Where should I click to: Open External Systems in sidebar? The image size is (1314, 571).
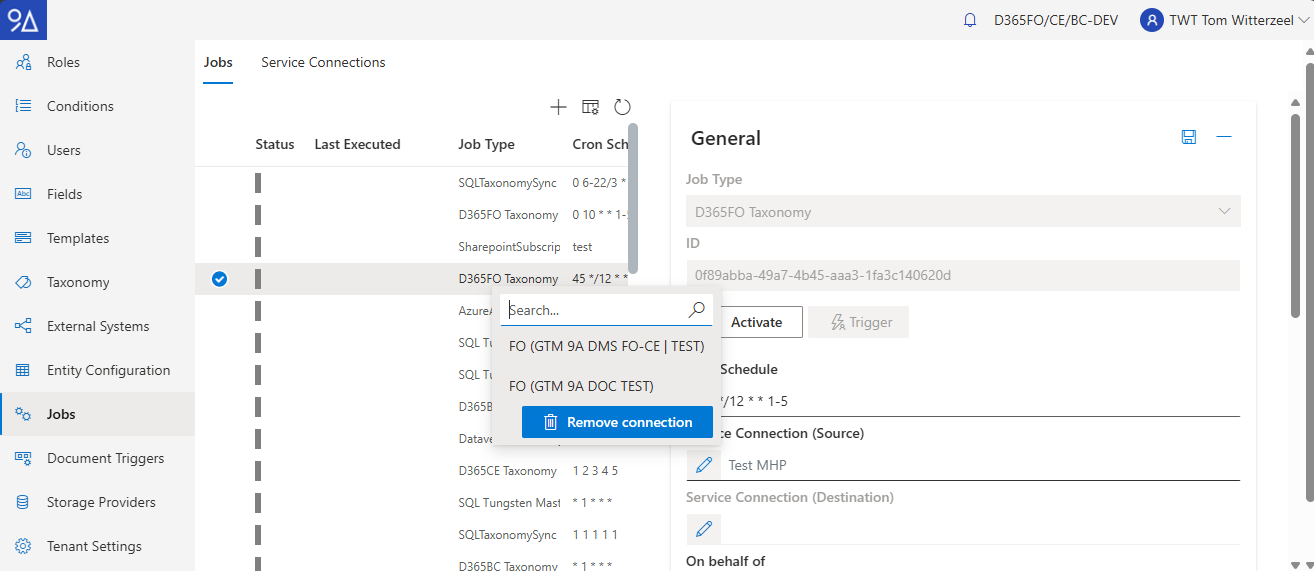pyautogui.click(x=97, y=326)
